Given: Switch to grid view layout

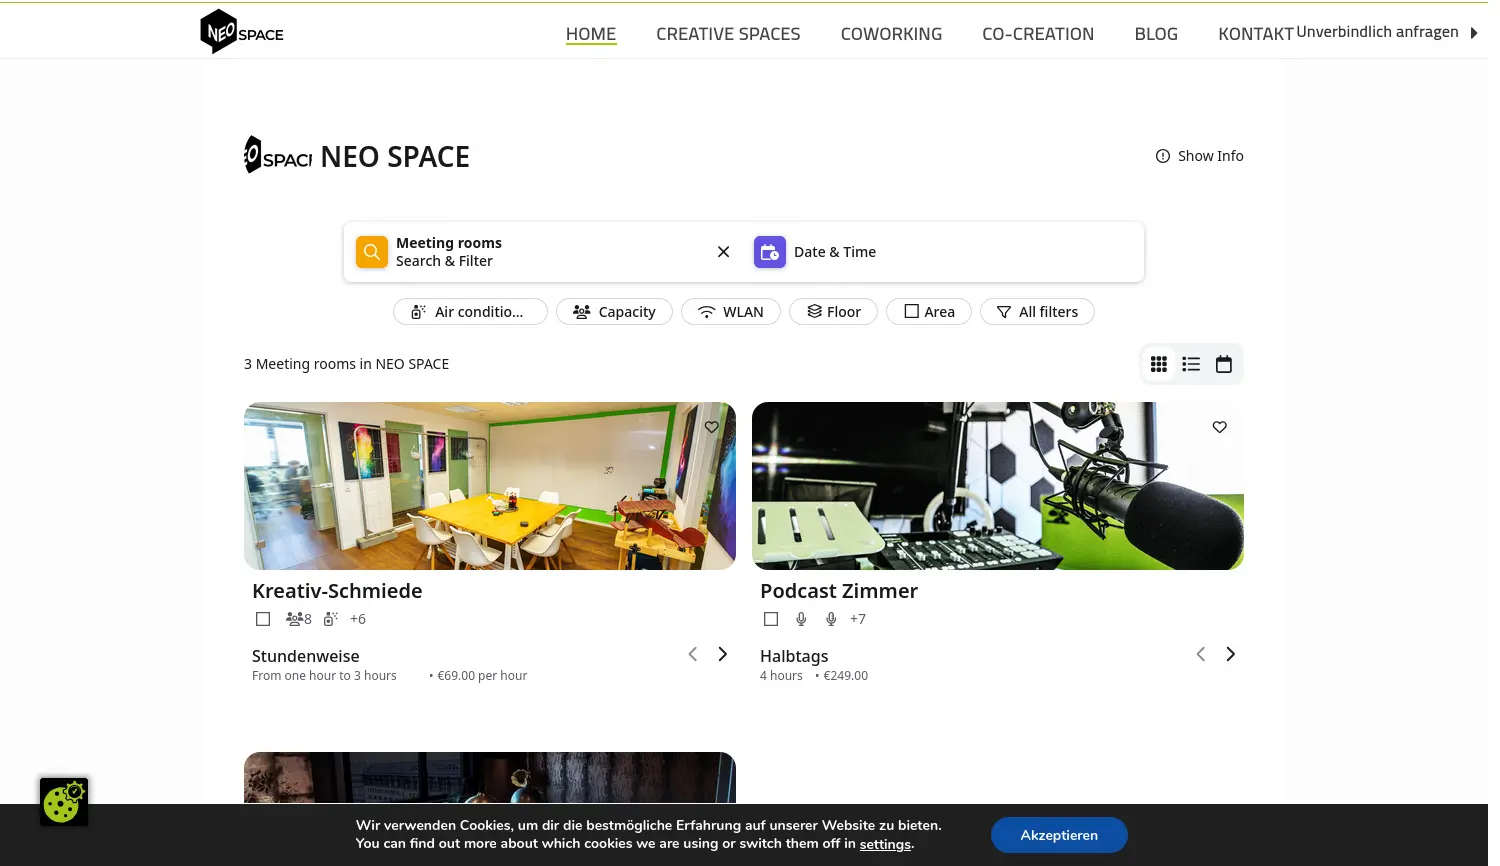Looking at the screenshot, I should click(1159, 365).
